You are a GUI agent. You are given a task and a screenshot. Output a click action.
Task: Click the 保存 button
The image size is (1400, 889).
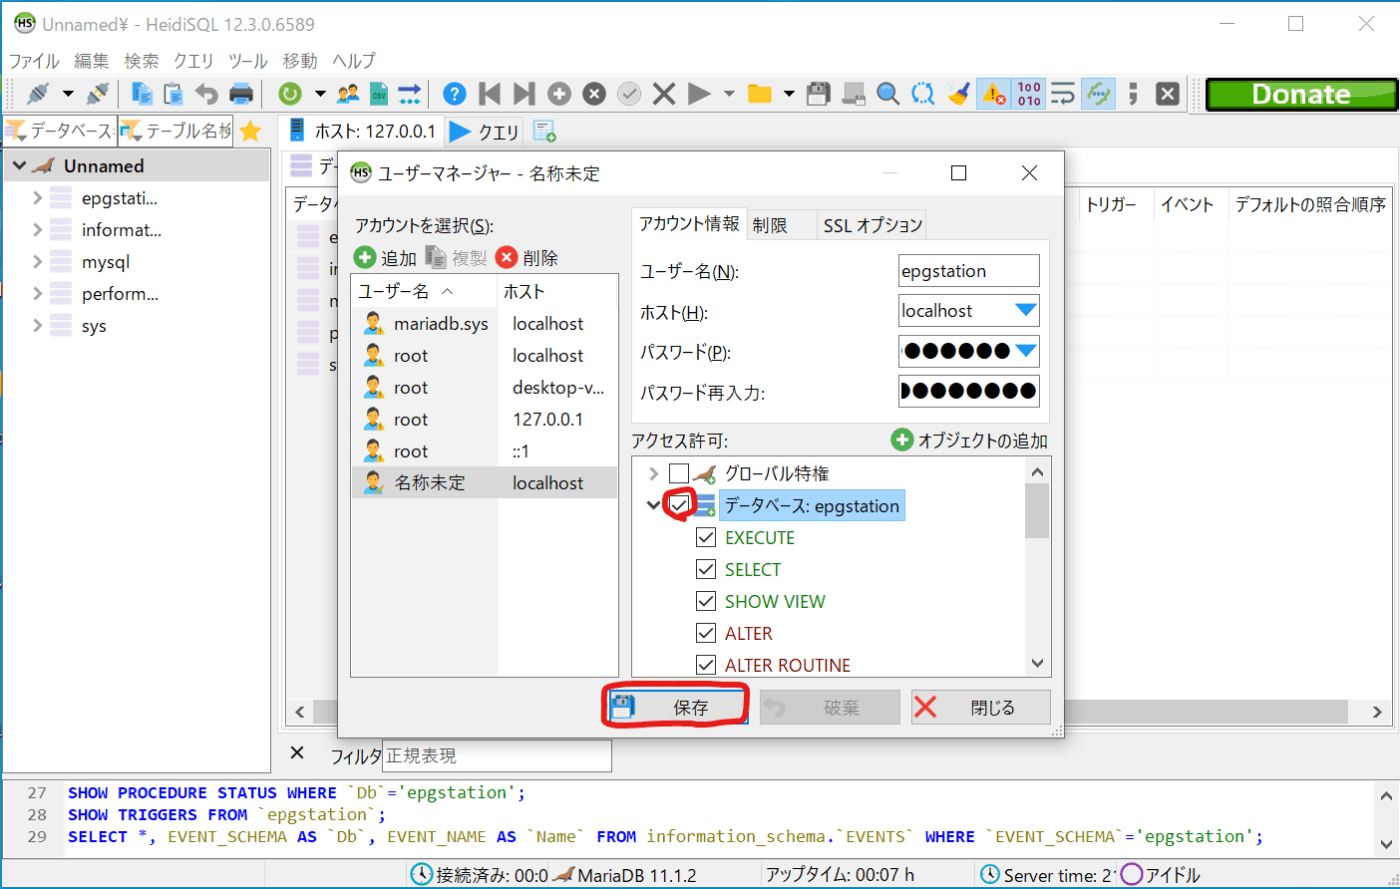[676, 708]
